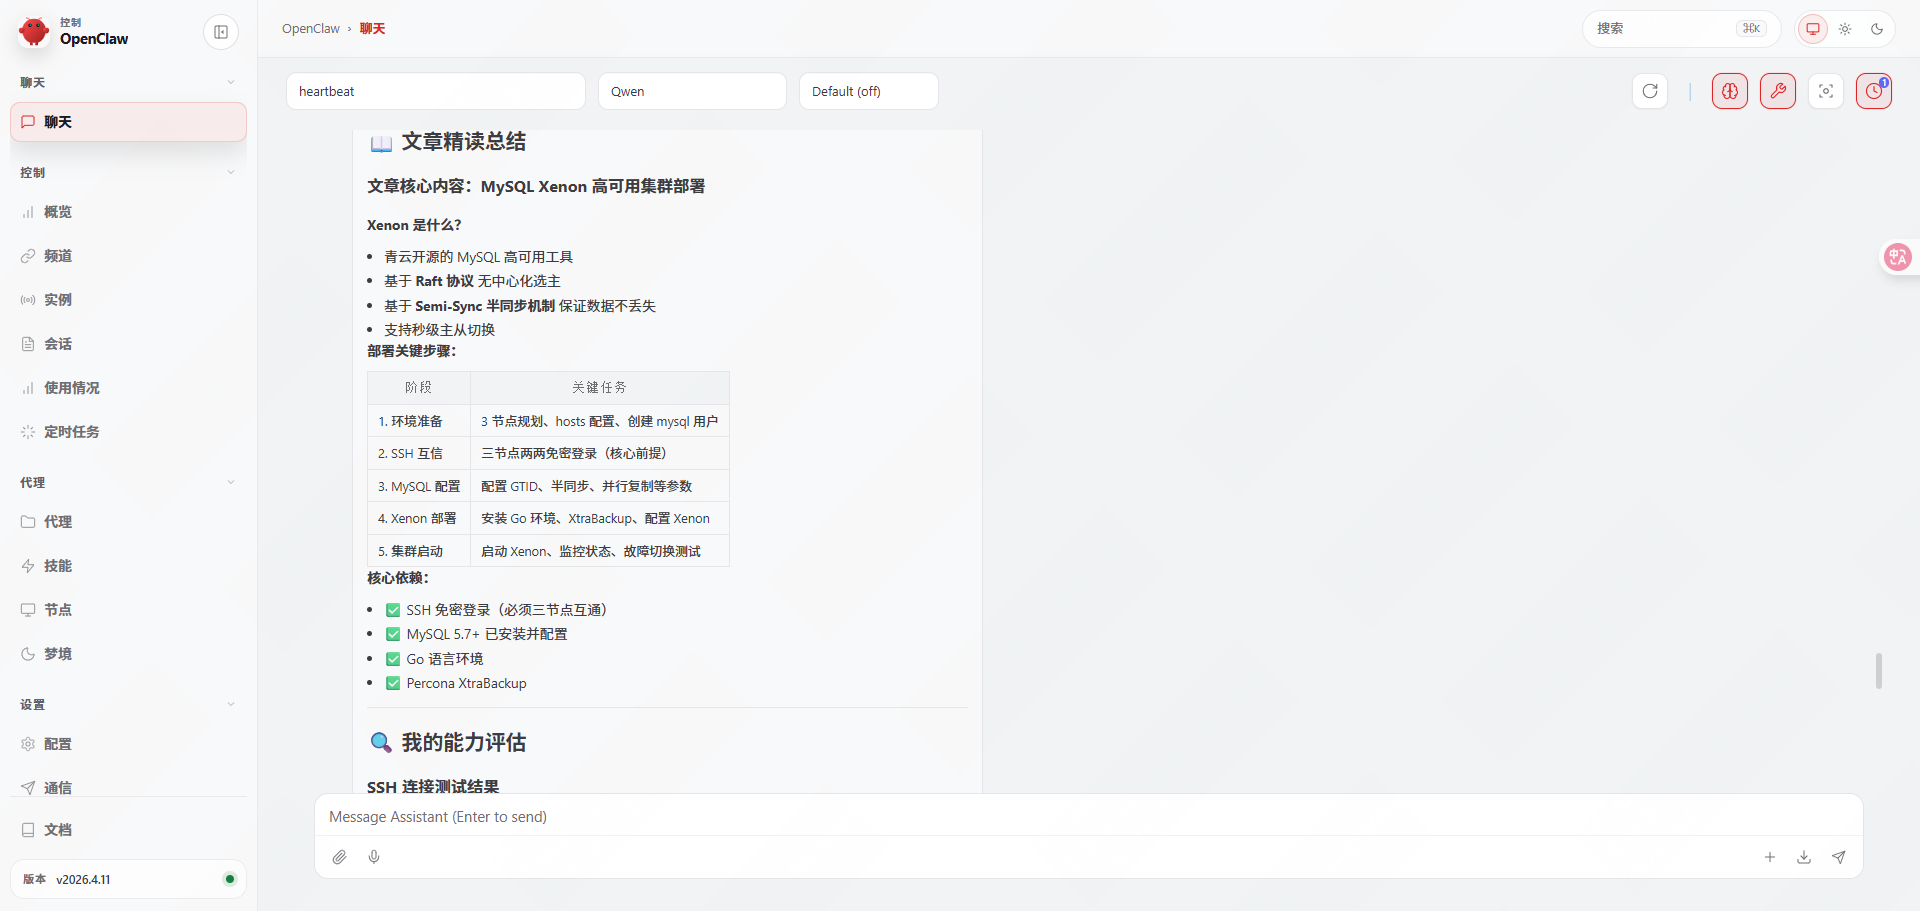Click table cell 3. MySQL 配置
This screenshot has height=911, width=1920.
(x=419, y=486)
